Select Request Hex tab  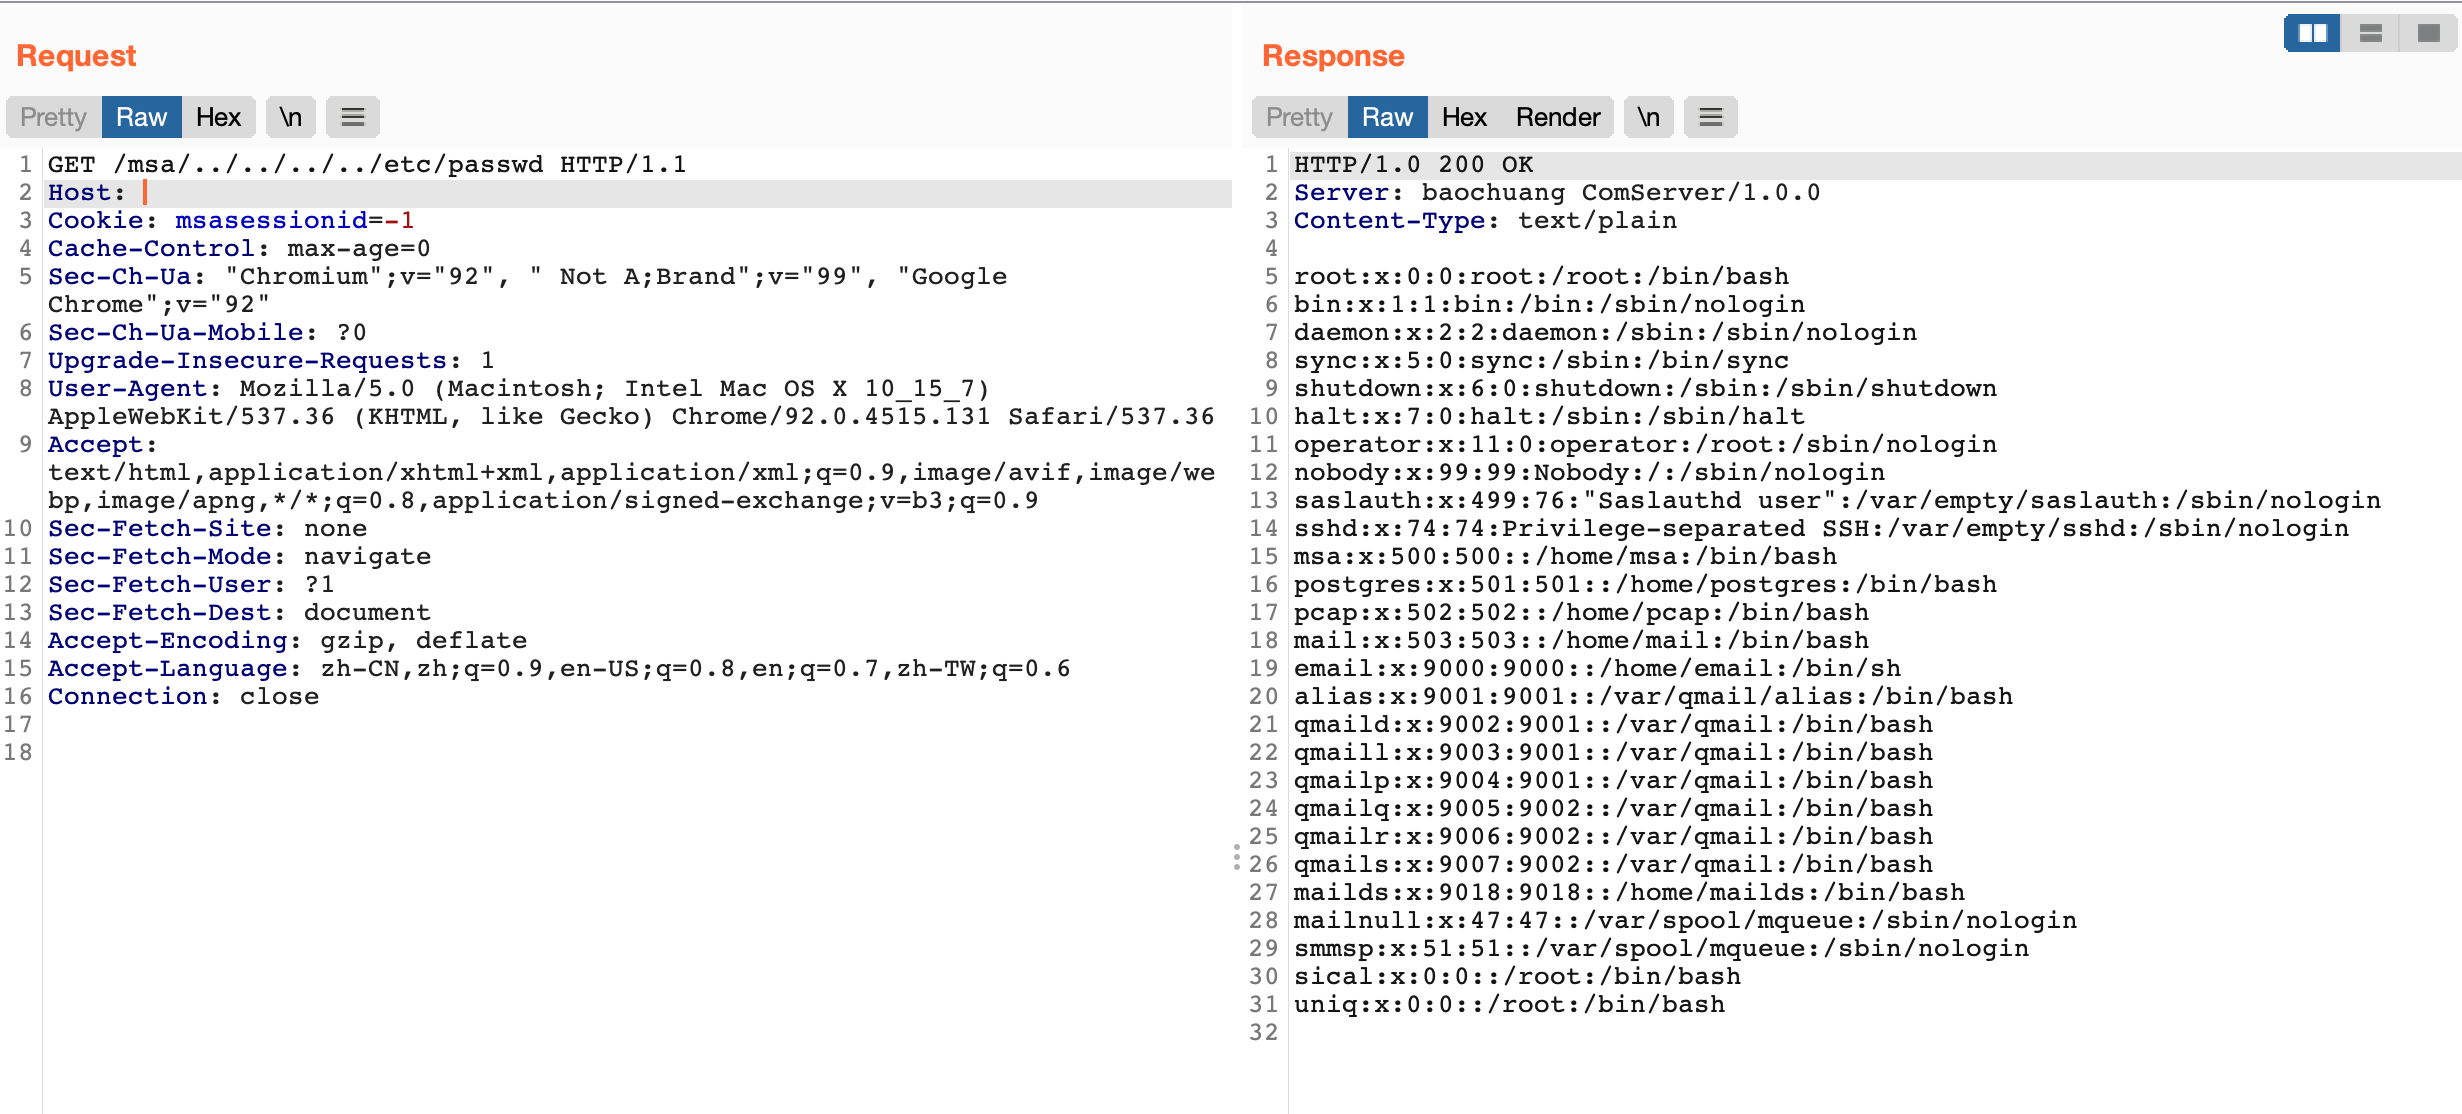tap(218, 117)
